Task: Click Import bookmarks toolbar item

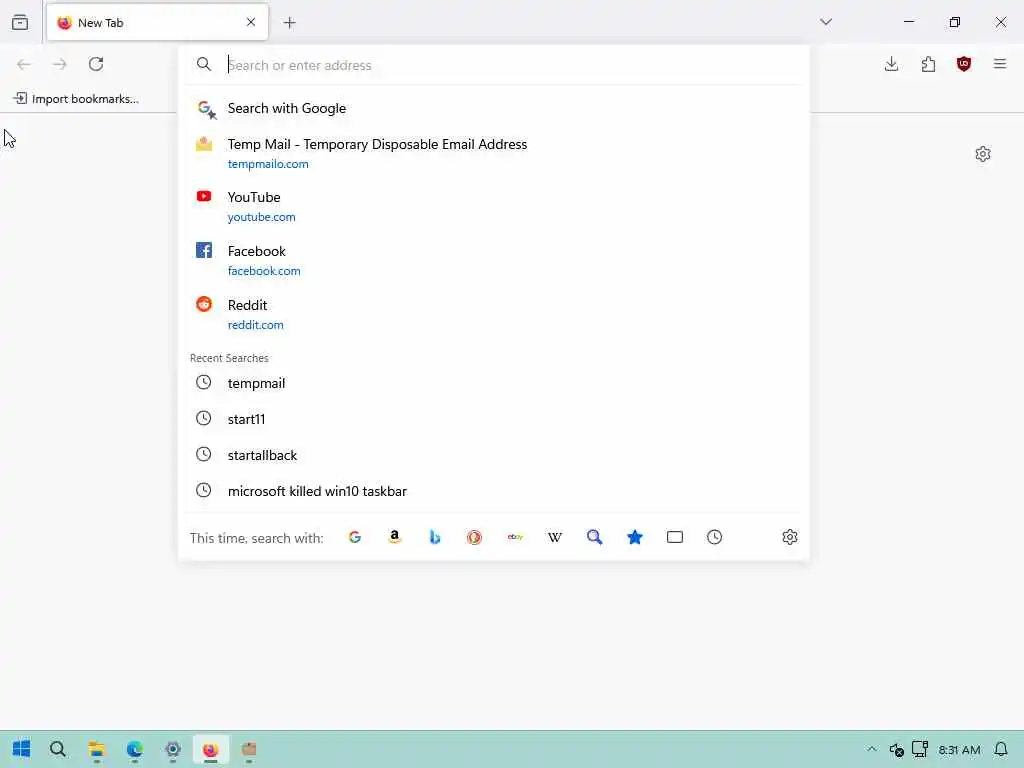Action: pyautogui.click(x=76, y=99)
